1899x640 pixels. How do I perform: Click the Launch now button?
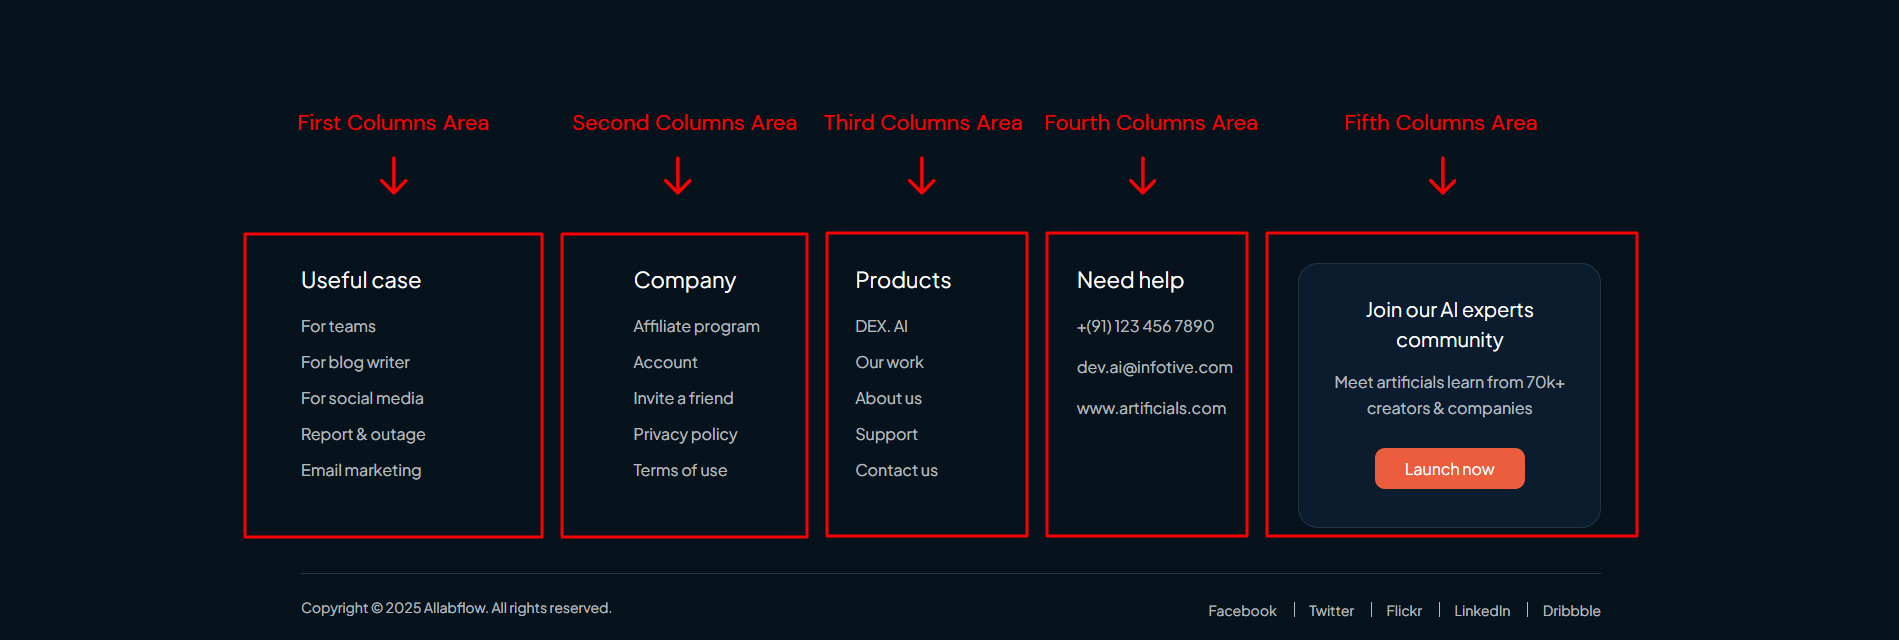[x=1449, y=469]
